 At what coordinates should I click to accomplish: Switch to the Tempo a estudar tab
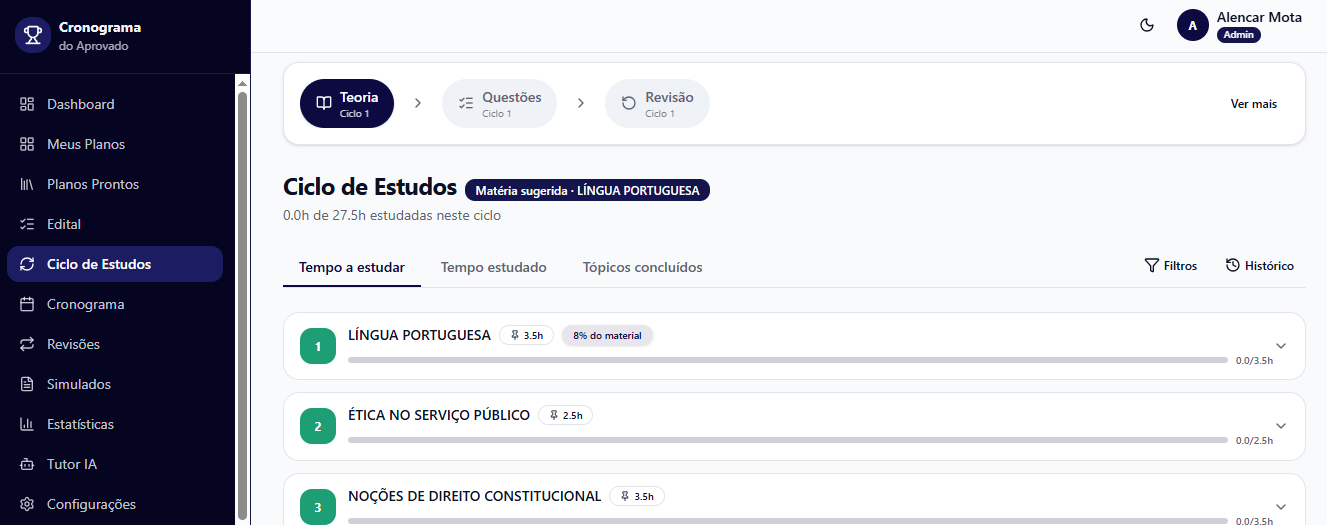pyautogui.click(x=352, y=267)
